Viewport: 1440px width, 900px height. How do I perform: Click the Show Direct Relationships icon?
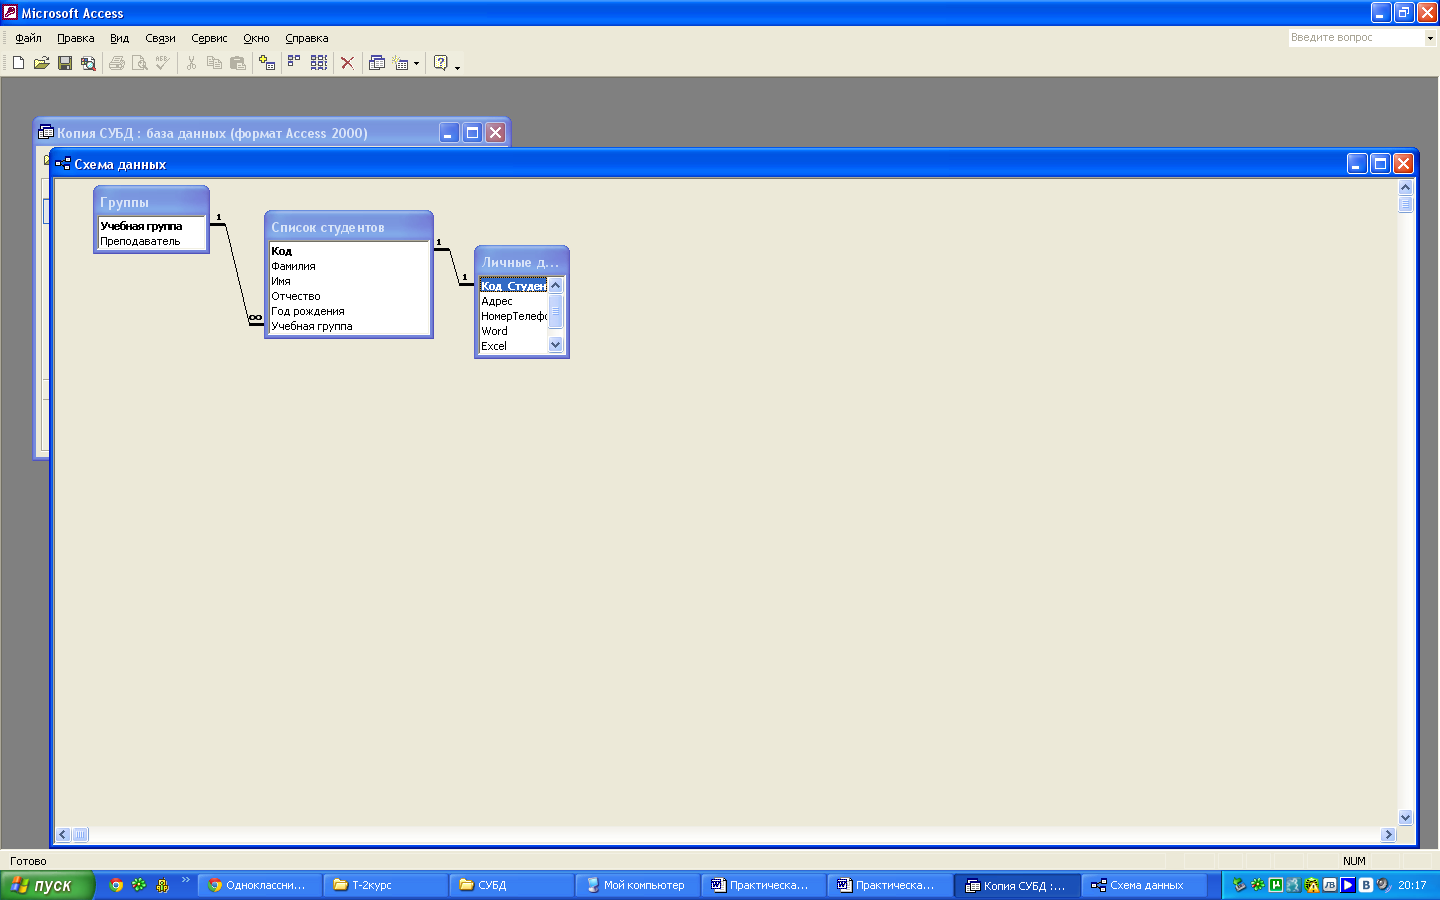point(295,63)
